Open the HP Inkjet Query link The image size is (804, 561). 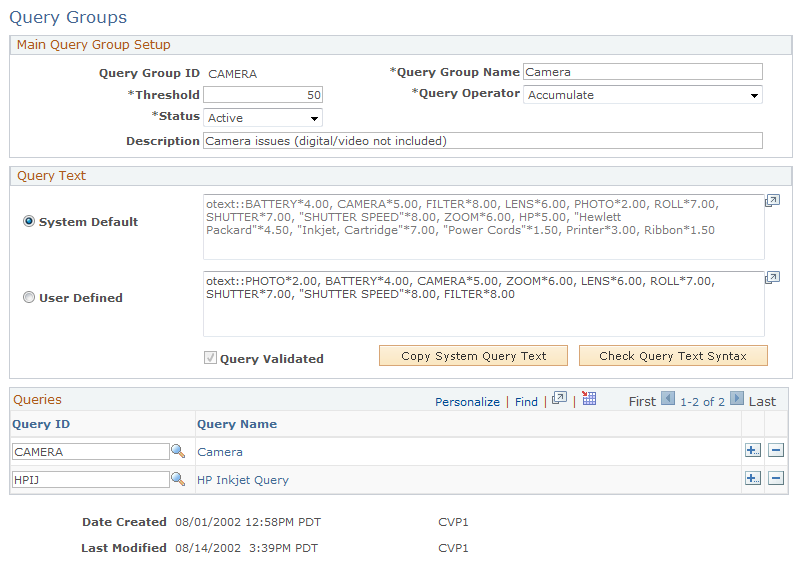(x=243, y=480)
